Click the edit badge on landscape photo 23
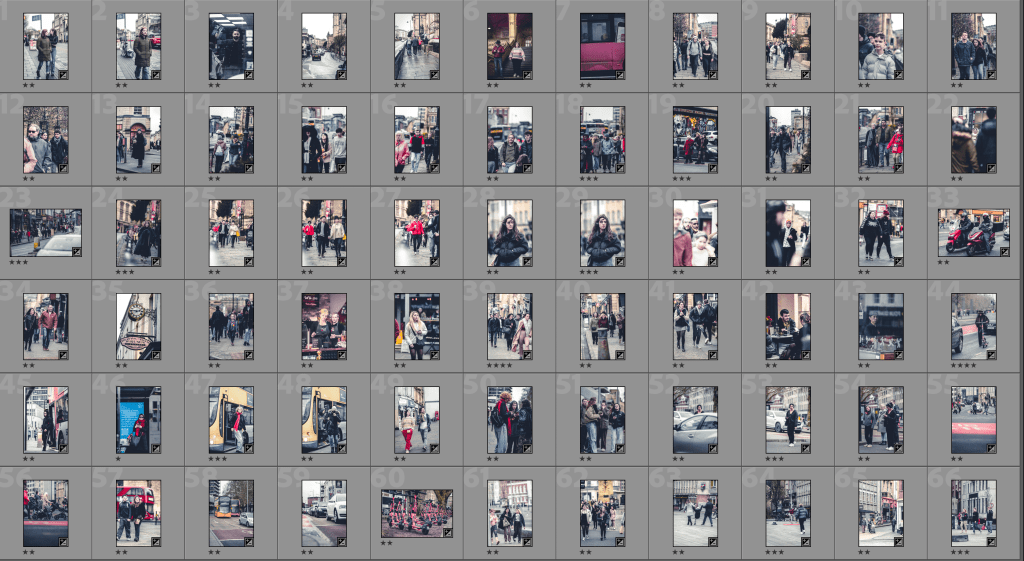 pyautogui.click(x=76, y=251)
